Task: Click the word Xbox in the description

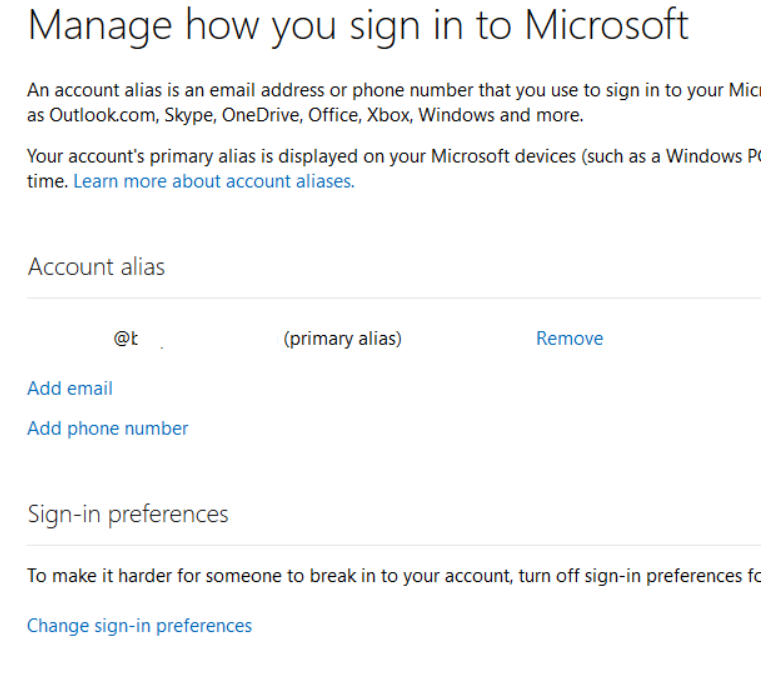Action: click(388, 115)
